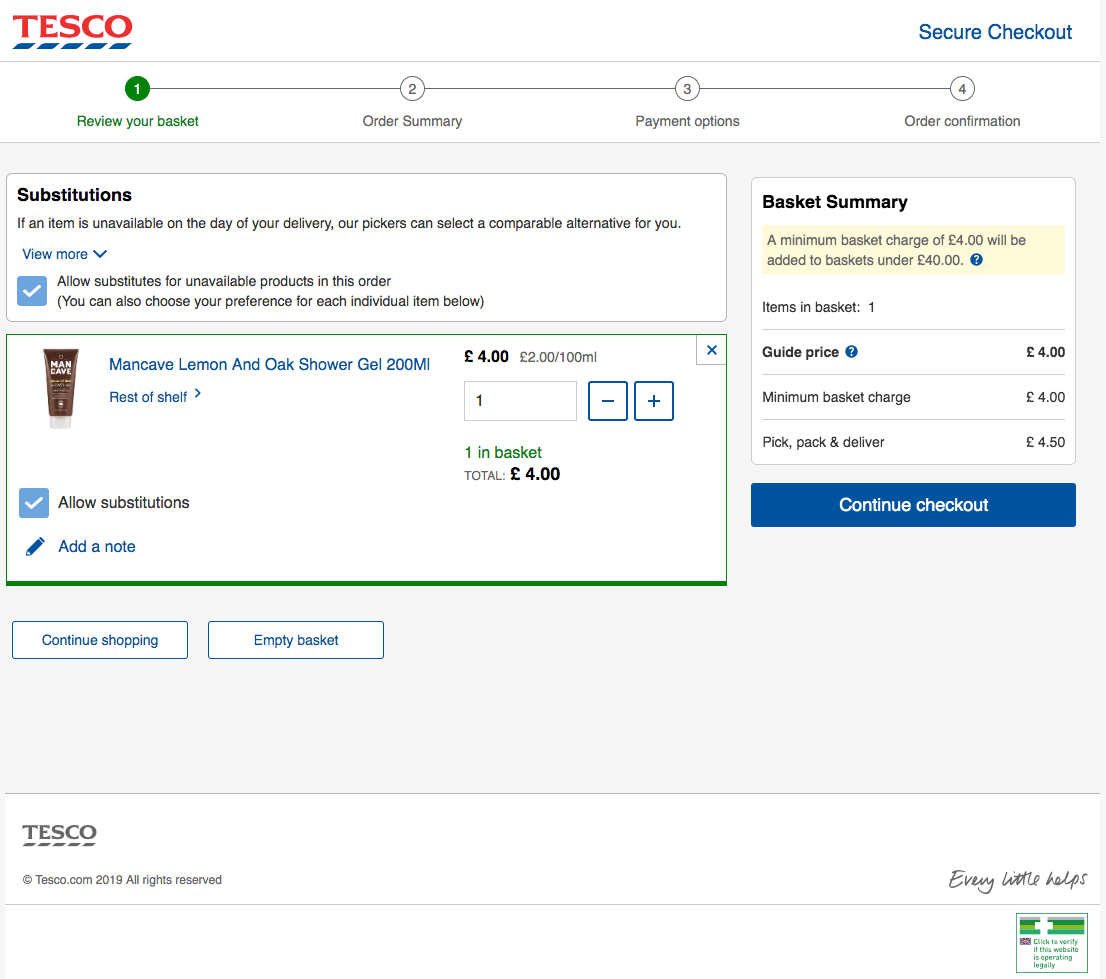This screenshot has height=979, width=1106.
Task: Click the Mancave shower gel product image
Action: (62, 390)
